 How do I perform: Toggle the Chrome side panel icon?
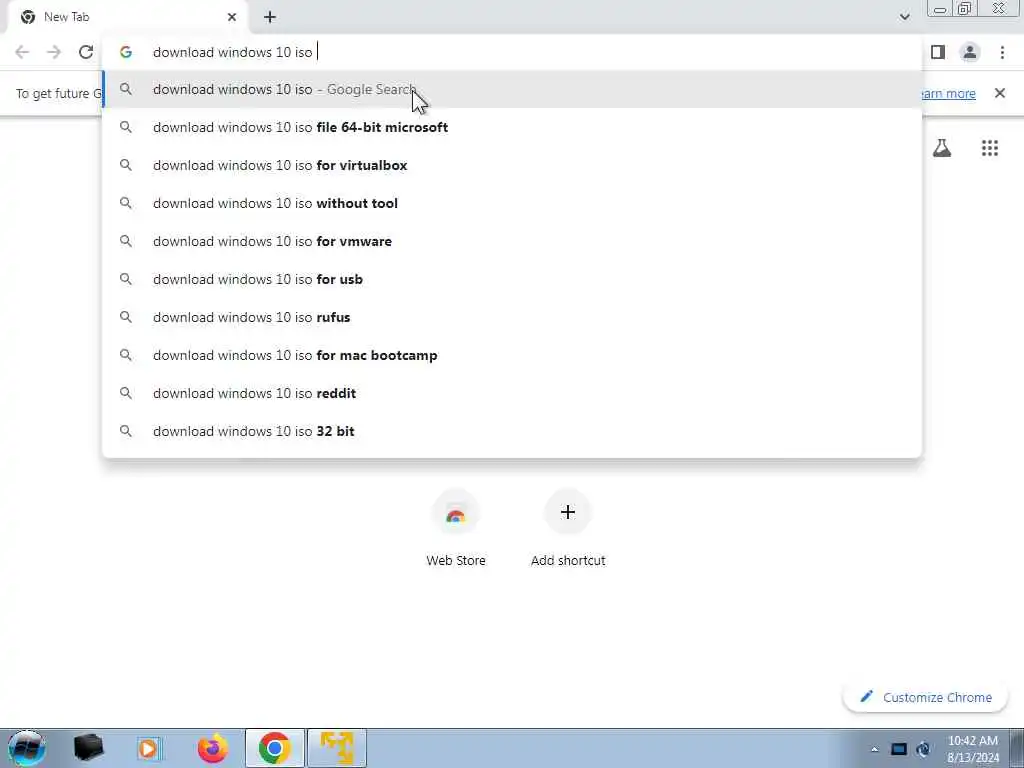point(938,52)
